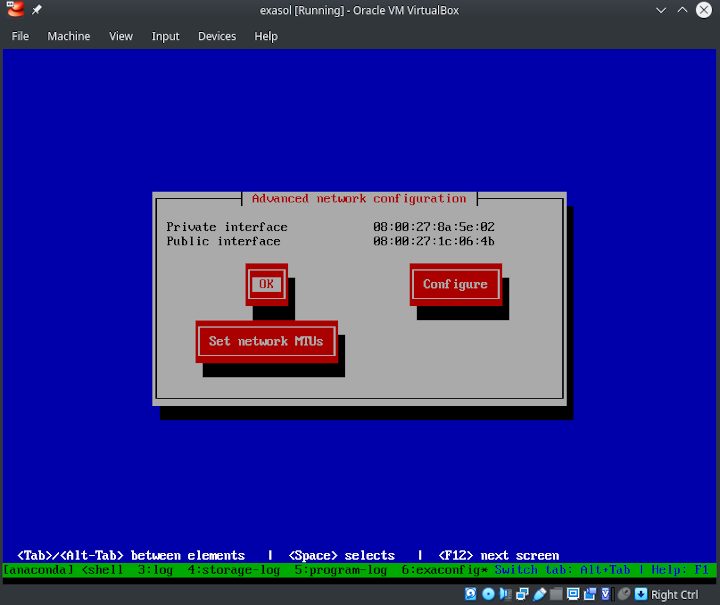Minimize the VirtualBox window
The image size is (720, 605).
[661, 10]
